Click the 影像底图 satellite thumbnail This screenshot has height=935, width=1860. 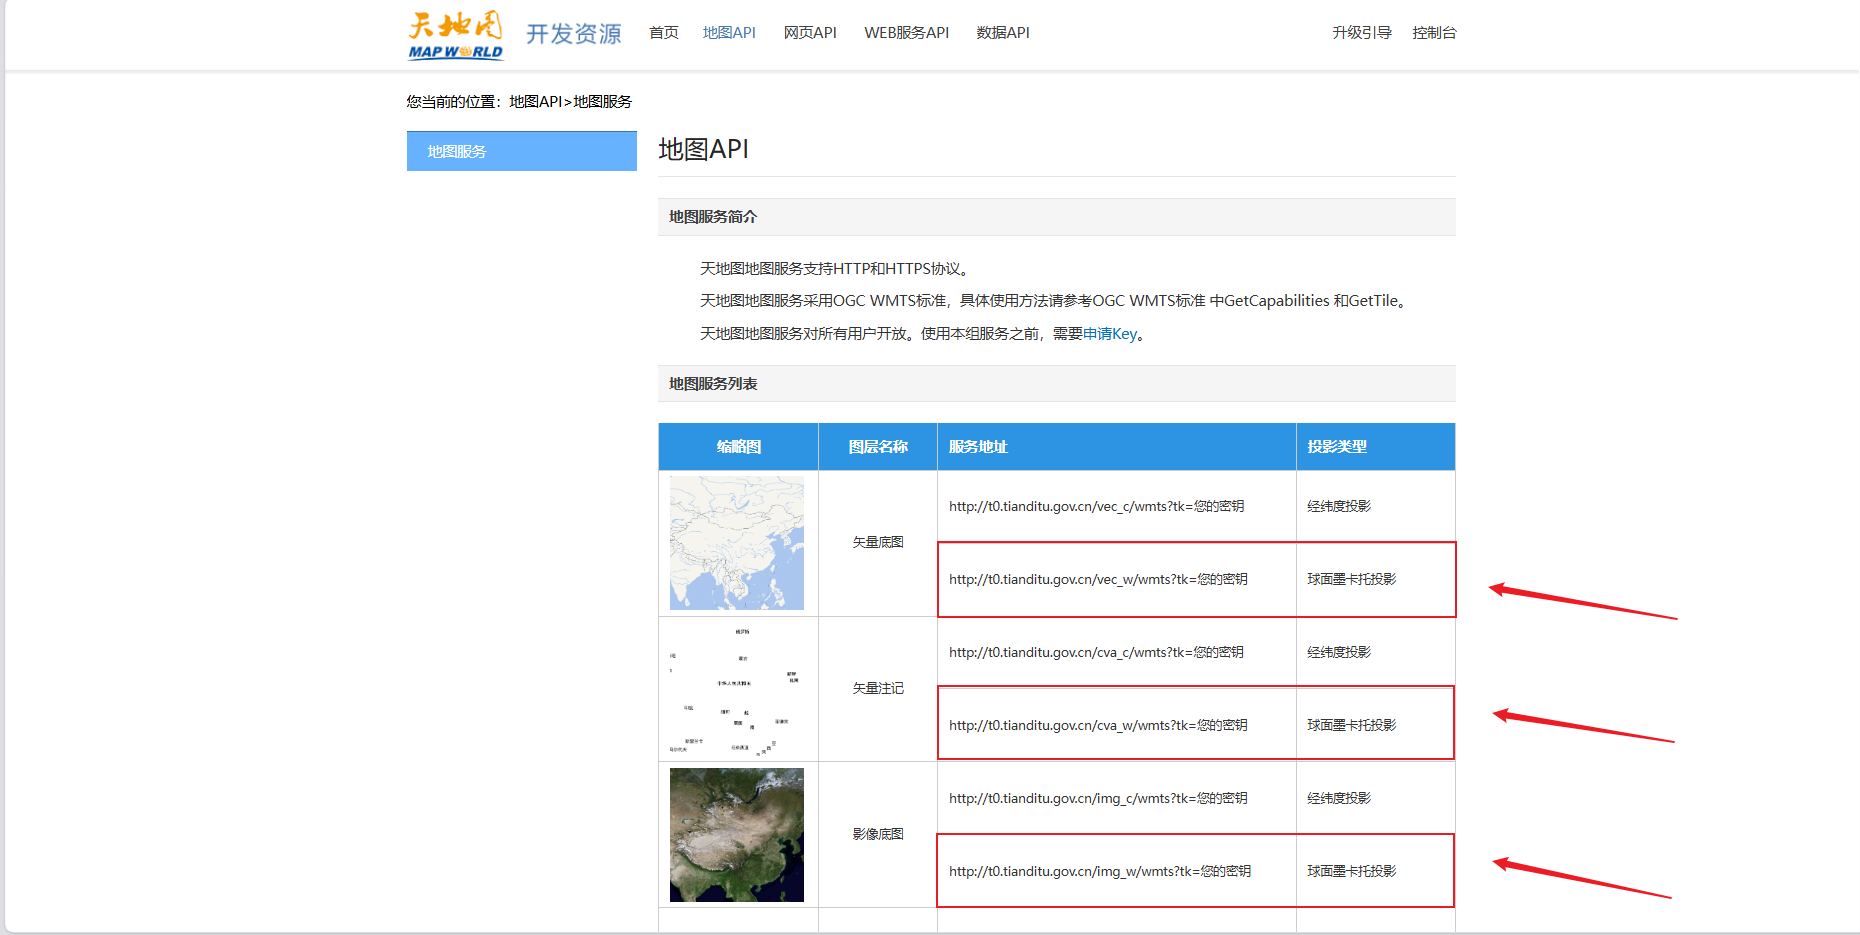pyautogui.click(x=737, y=835)
